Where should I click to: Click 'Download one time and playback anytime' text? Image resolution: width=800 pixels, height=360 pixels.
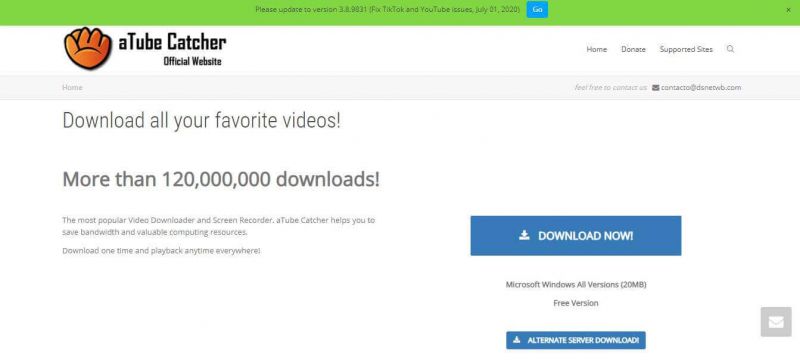161,251
